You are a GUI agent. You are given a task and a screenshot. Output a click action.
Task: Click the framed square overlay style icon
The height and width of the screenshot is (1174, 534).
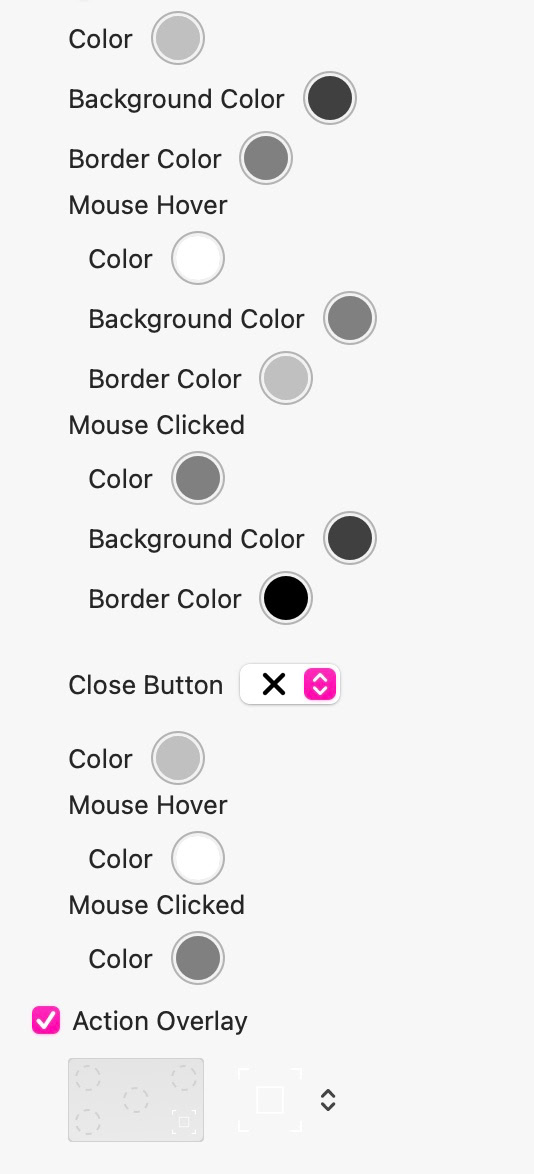(x=270, y=1100)
